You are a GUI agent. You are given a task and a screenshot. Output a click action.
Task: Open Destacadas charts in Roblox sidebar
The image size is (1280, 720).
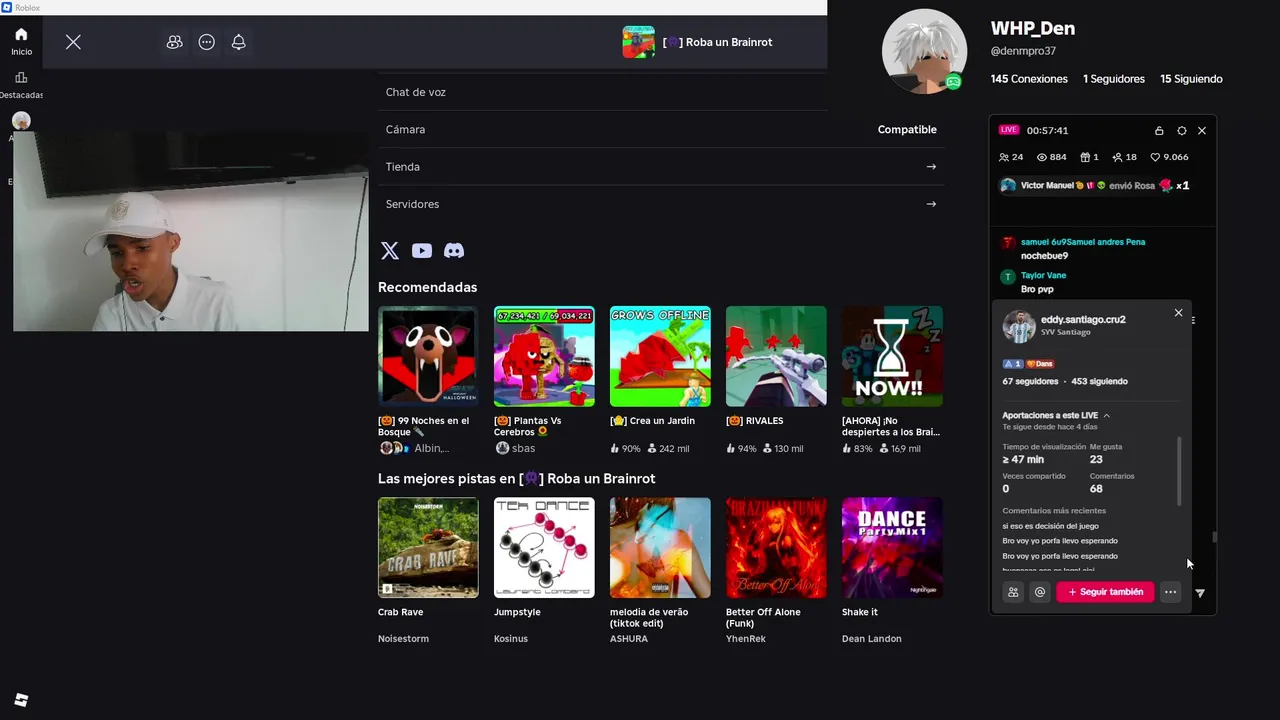(21, 85)
